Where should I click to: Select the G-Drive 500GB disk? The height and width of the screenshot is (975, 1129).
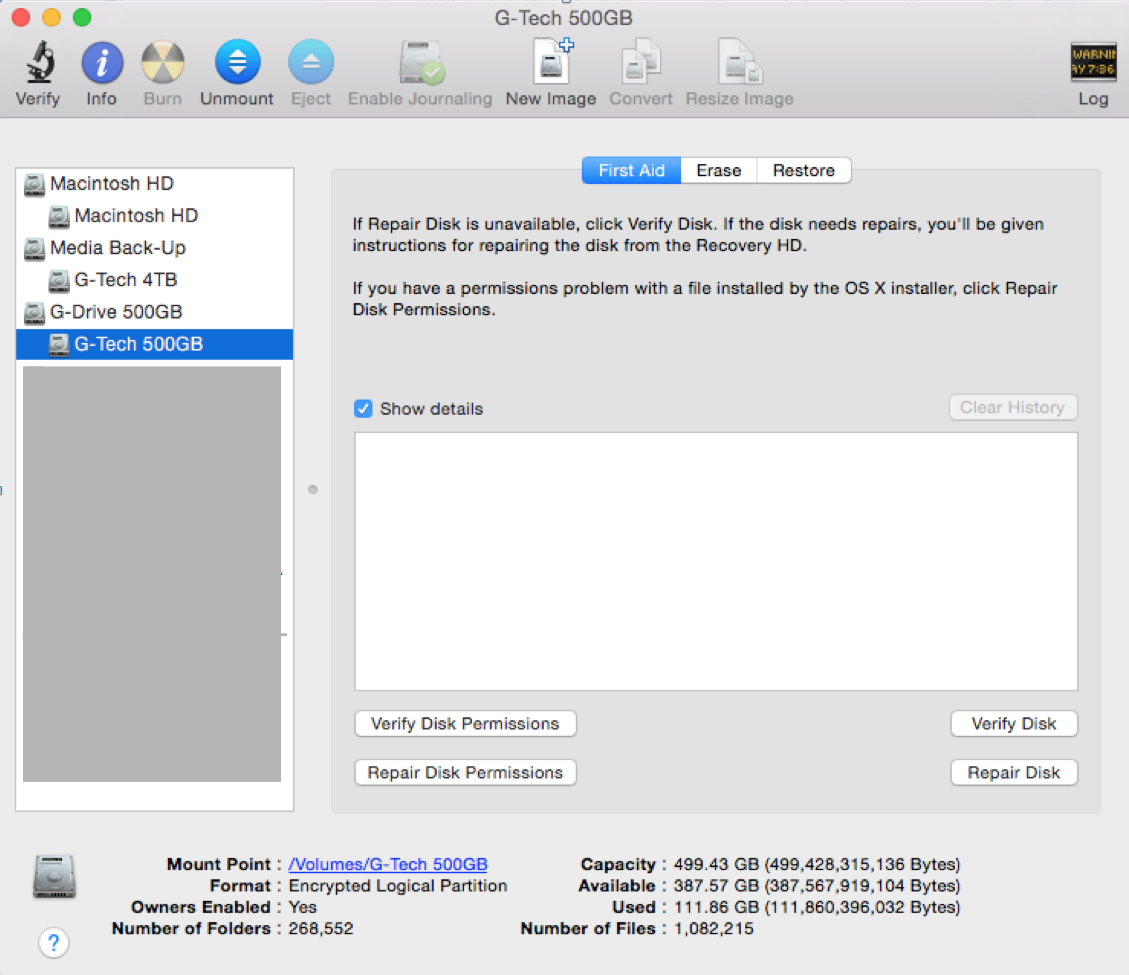[x=154, y=312]
